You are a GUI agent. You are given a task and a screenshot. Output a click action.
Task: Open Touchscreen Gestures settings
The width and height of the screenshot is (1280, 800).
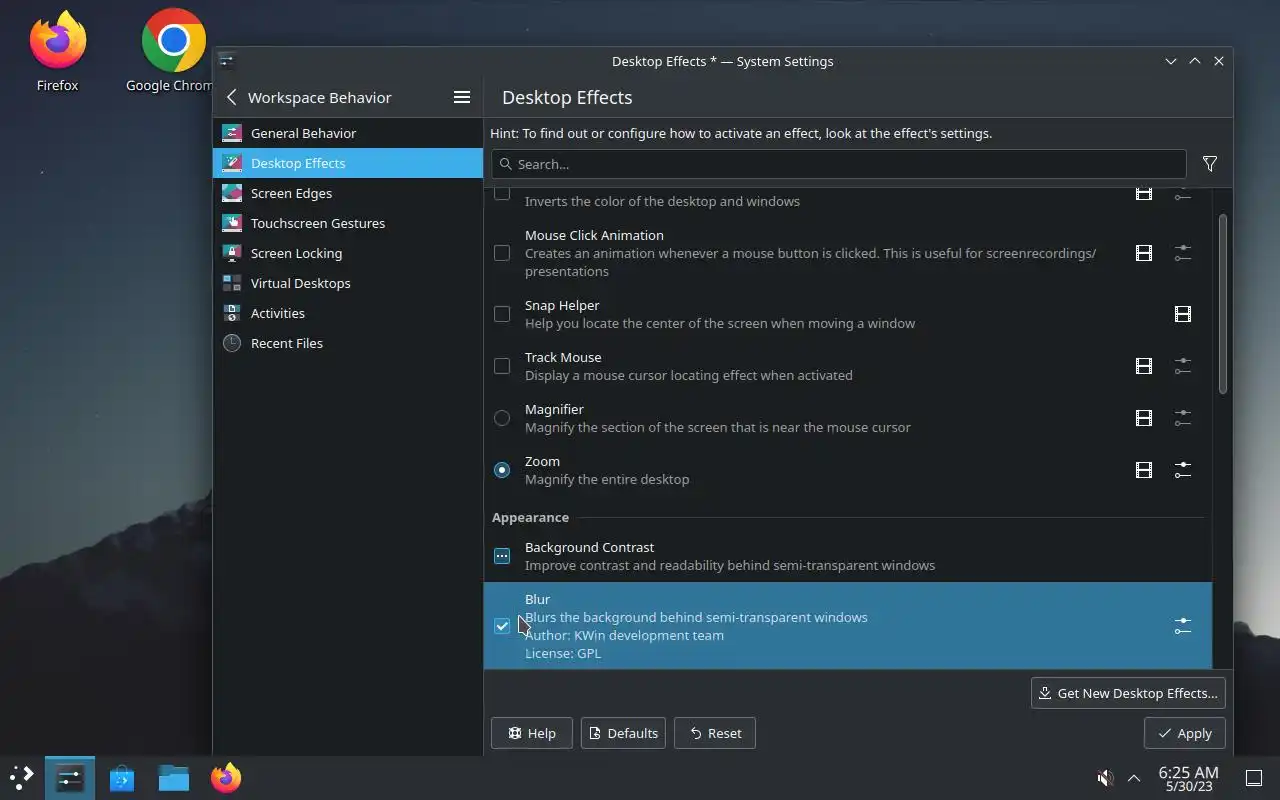tap(348, 223)
